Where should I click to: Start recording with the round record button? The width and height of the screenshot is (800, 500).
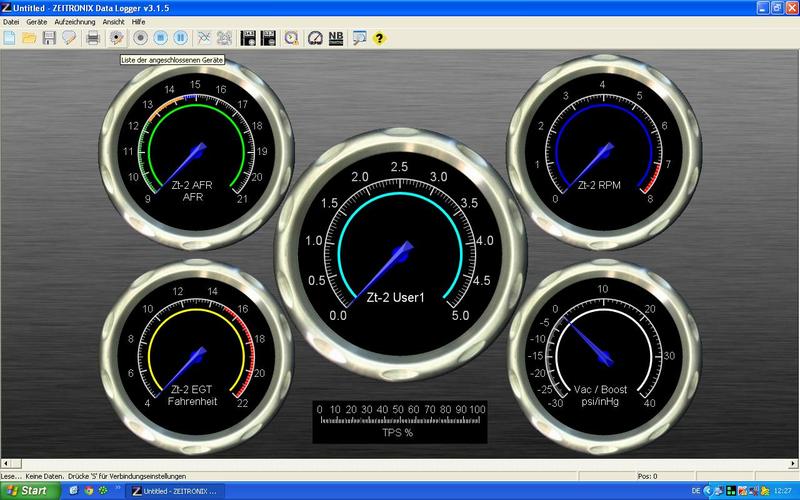pyautogui.click(x=141, y=38)
